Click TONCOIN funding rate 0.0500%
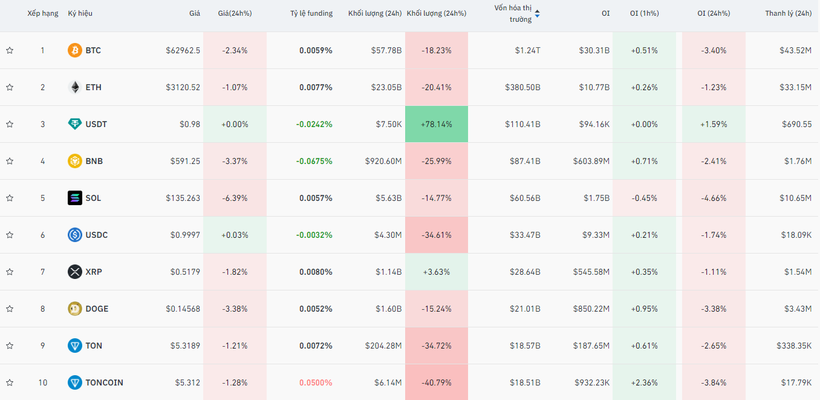The image size is (820, 400). click(316, 383)
